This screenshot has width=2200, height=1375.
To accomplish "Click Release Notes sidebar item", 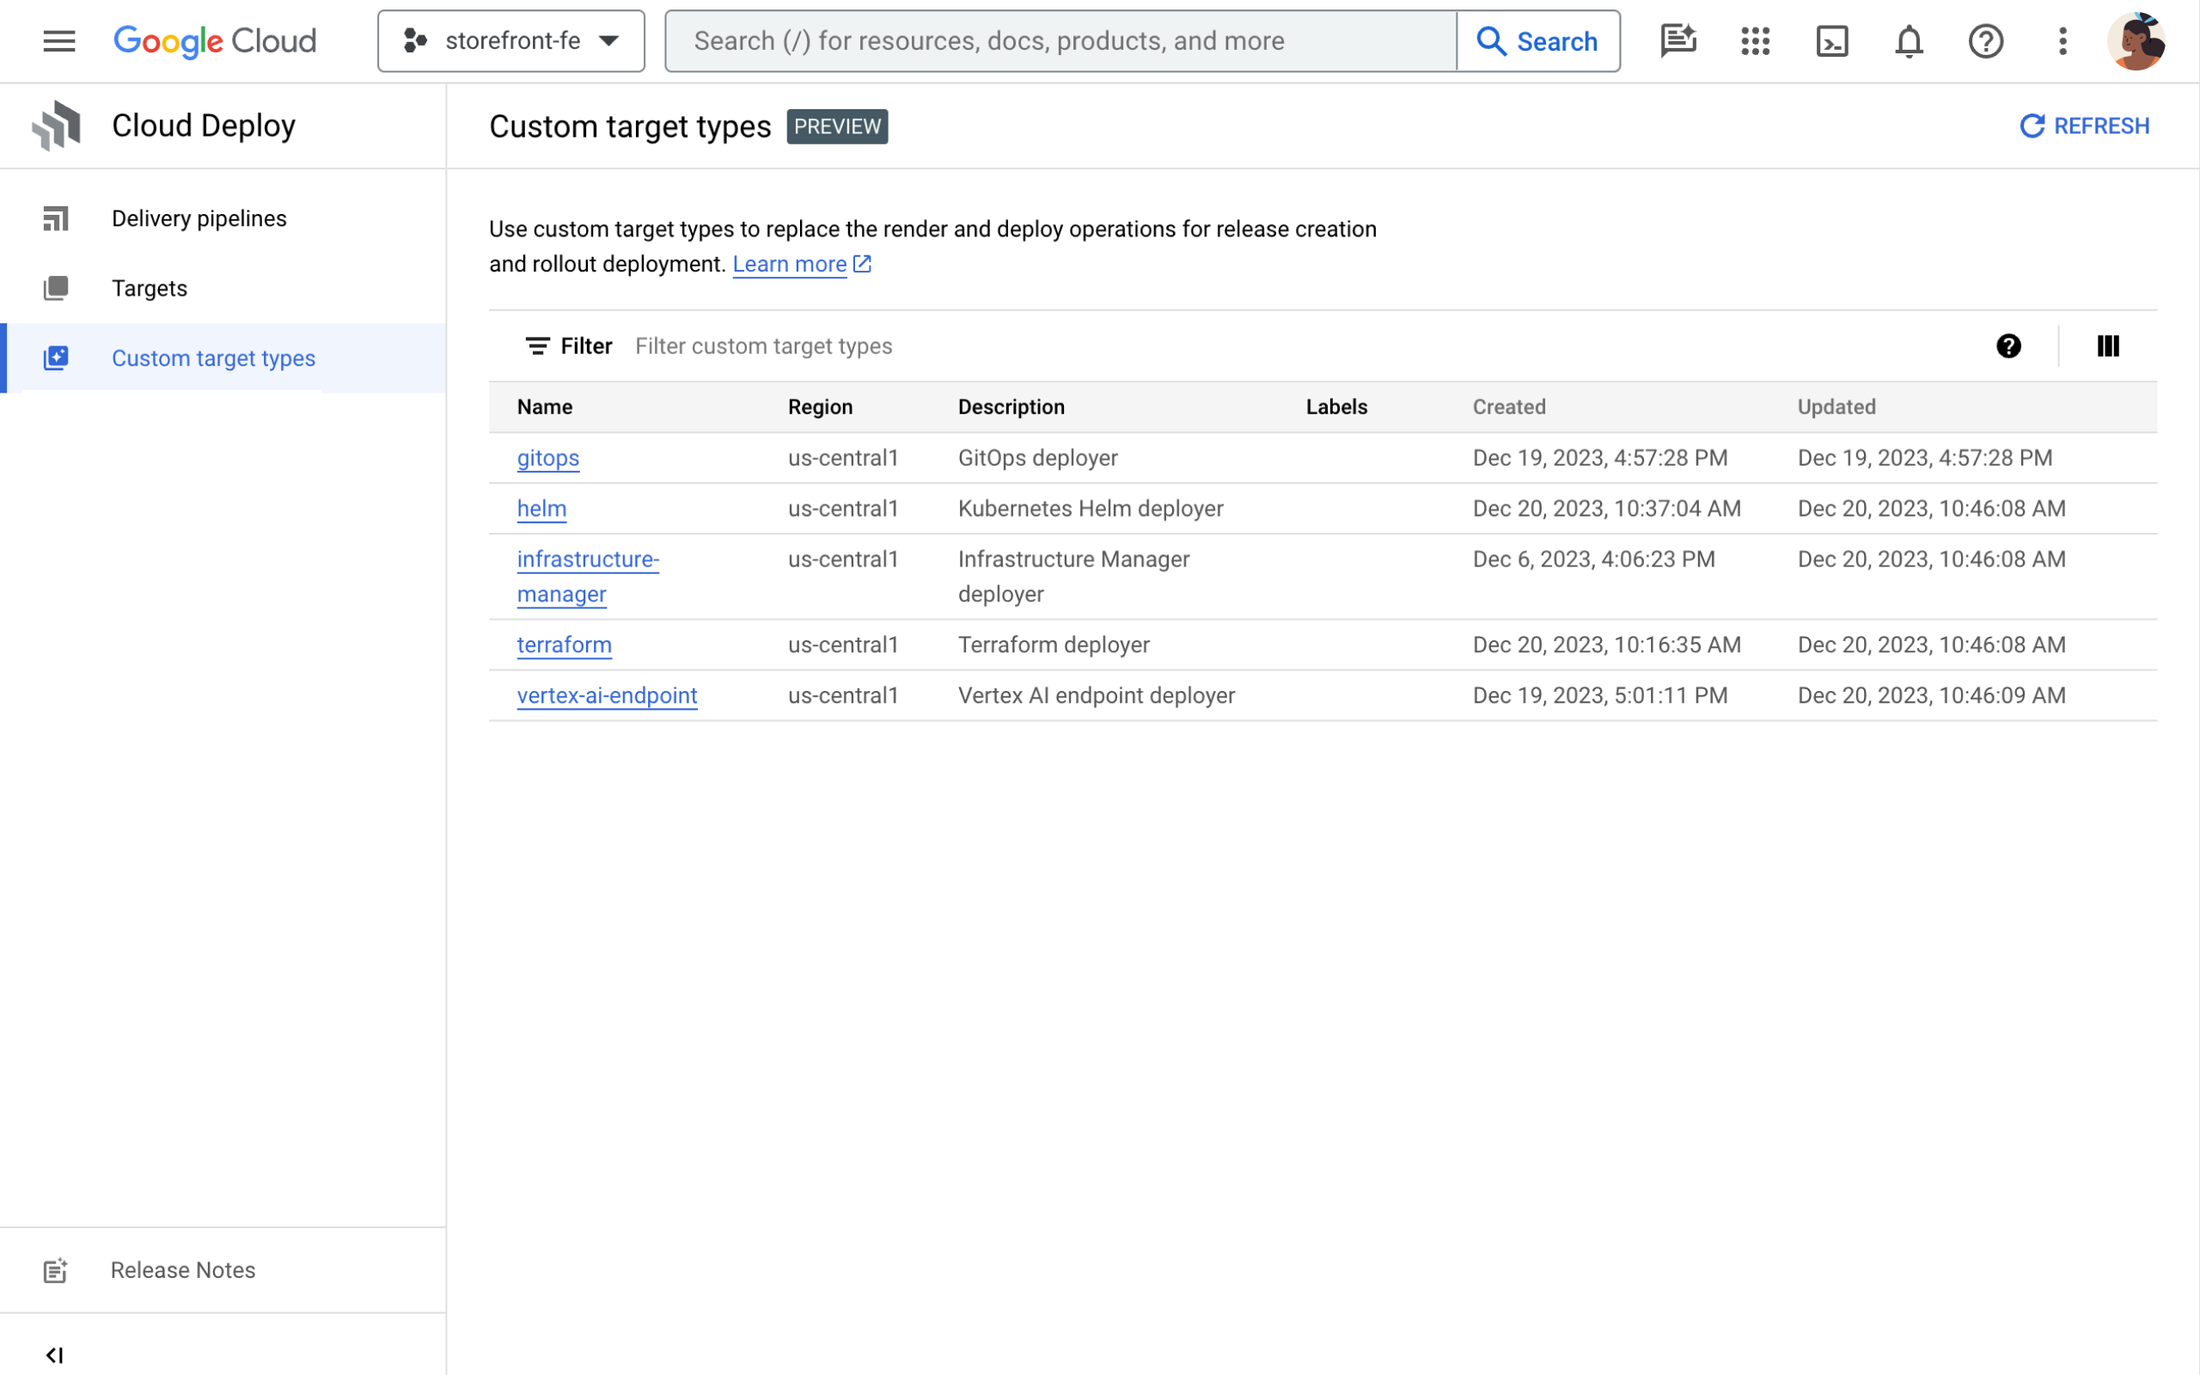I will coord(182,1270).
